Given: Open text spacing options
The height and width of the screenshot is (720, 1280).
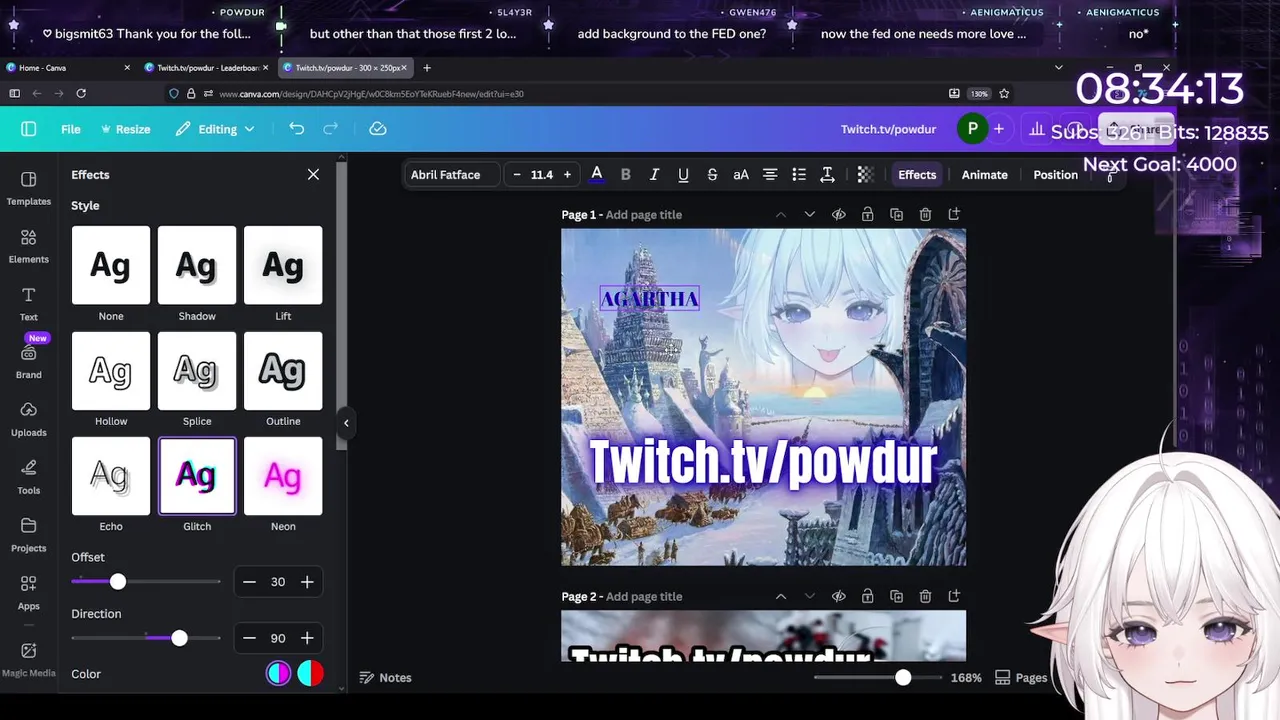Looking at the screenshot, I should pos(828,174).
